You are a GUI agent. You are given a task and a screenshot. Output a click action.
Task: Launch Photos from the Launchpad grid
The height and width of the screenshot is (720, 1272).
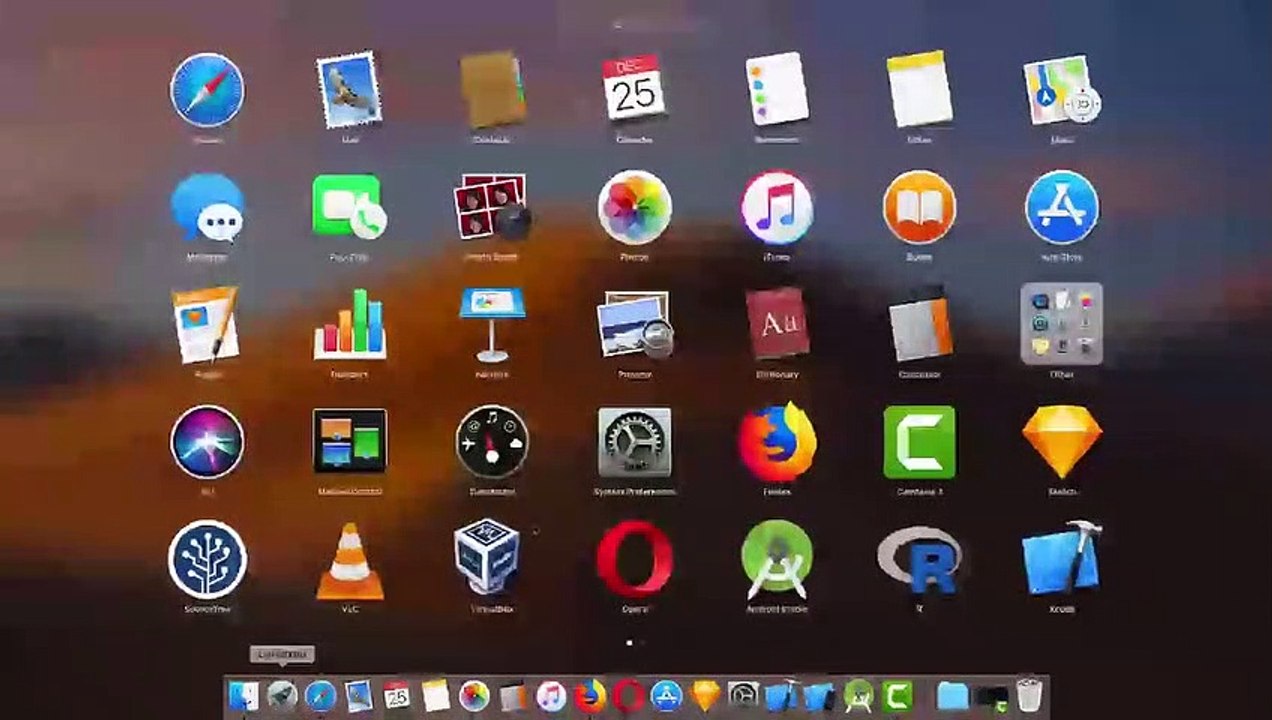click(x=634, y=207)
